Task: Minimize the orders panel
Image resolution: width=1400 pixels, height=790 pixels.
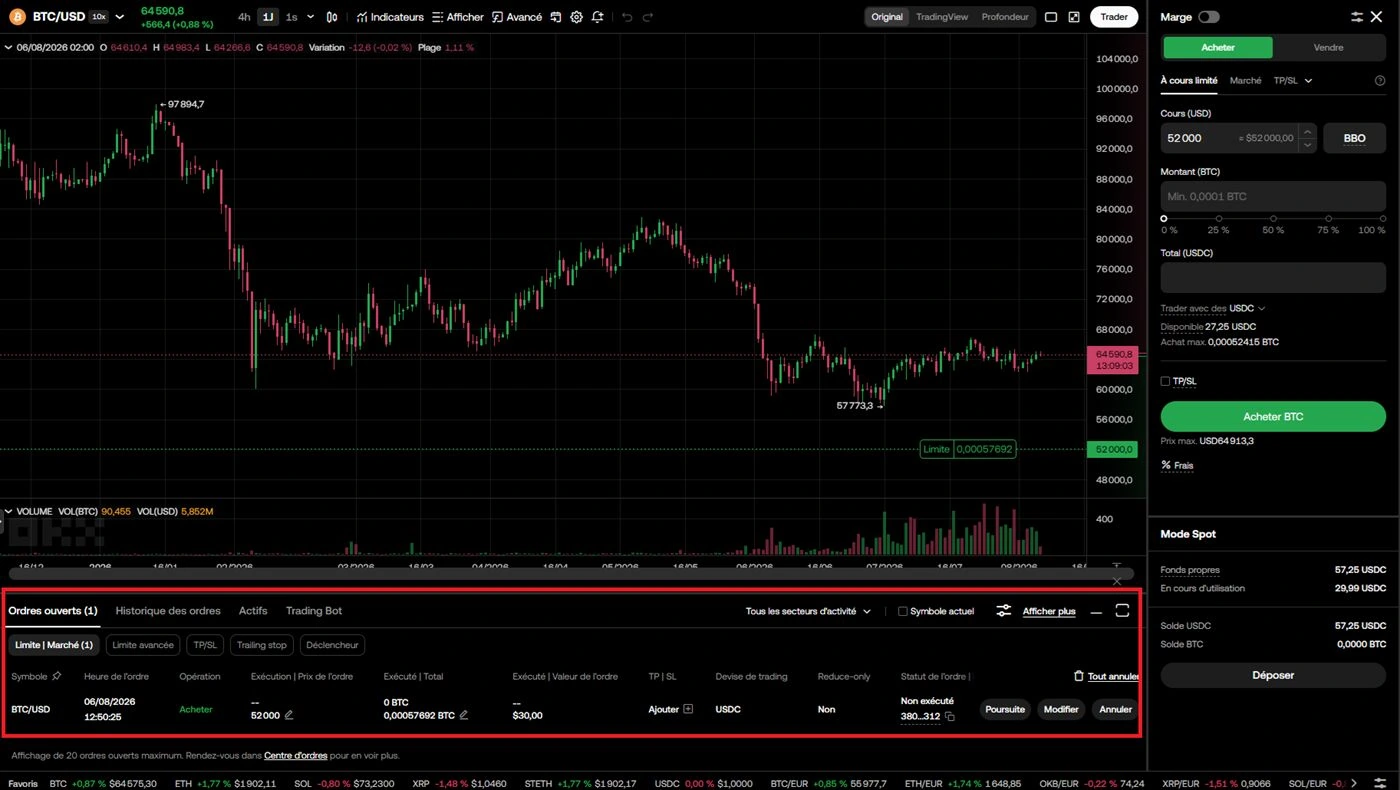Action: [x=1096, y=611]
